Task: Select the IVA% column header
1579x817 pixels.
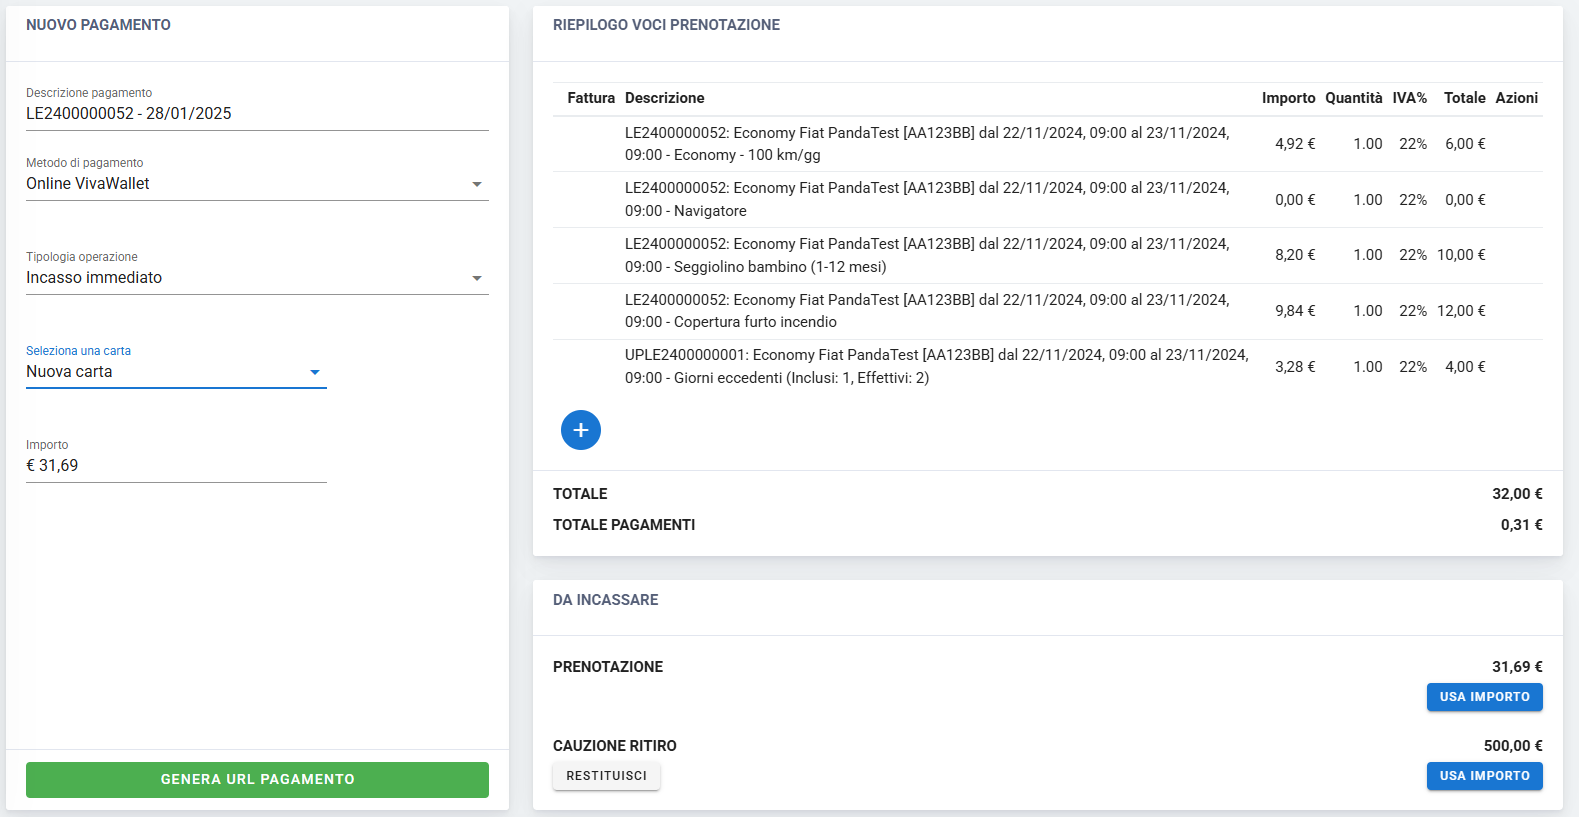Action: 1410,98
